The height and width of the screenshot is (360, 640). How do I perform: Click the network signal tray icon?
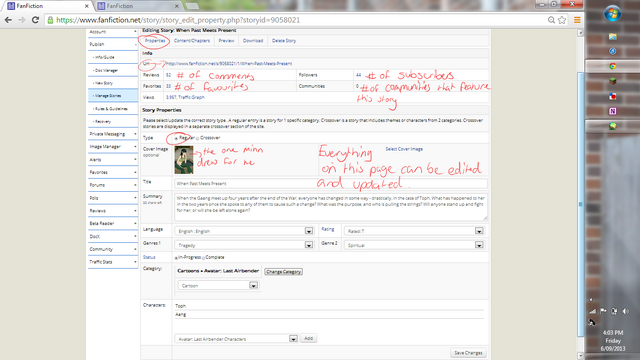tap(593, 311)
